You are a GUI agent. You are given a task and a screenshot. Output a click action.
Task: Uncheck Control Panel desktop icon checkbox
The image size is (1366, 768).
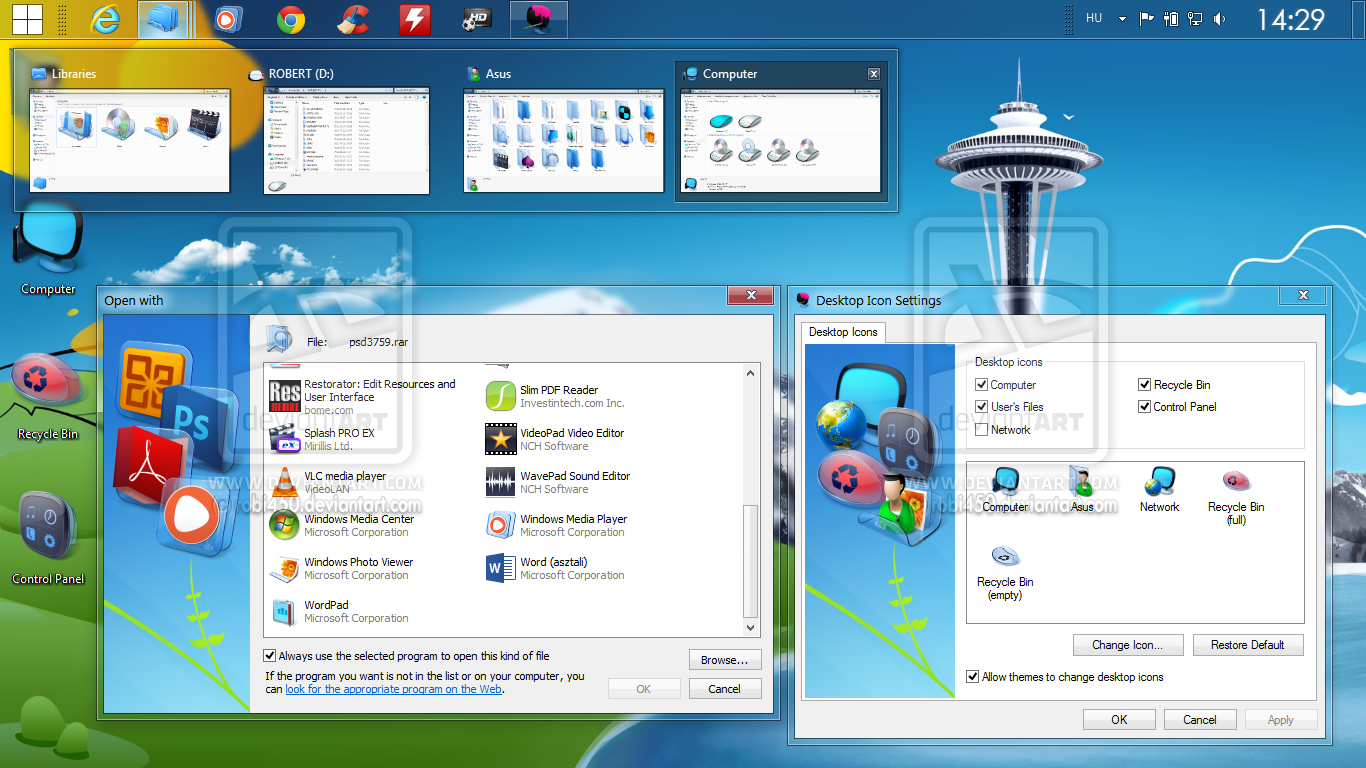(x=1144, y=407)
